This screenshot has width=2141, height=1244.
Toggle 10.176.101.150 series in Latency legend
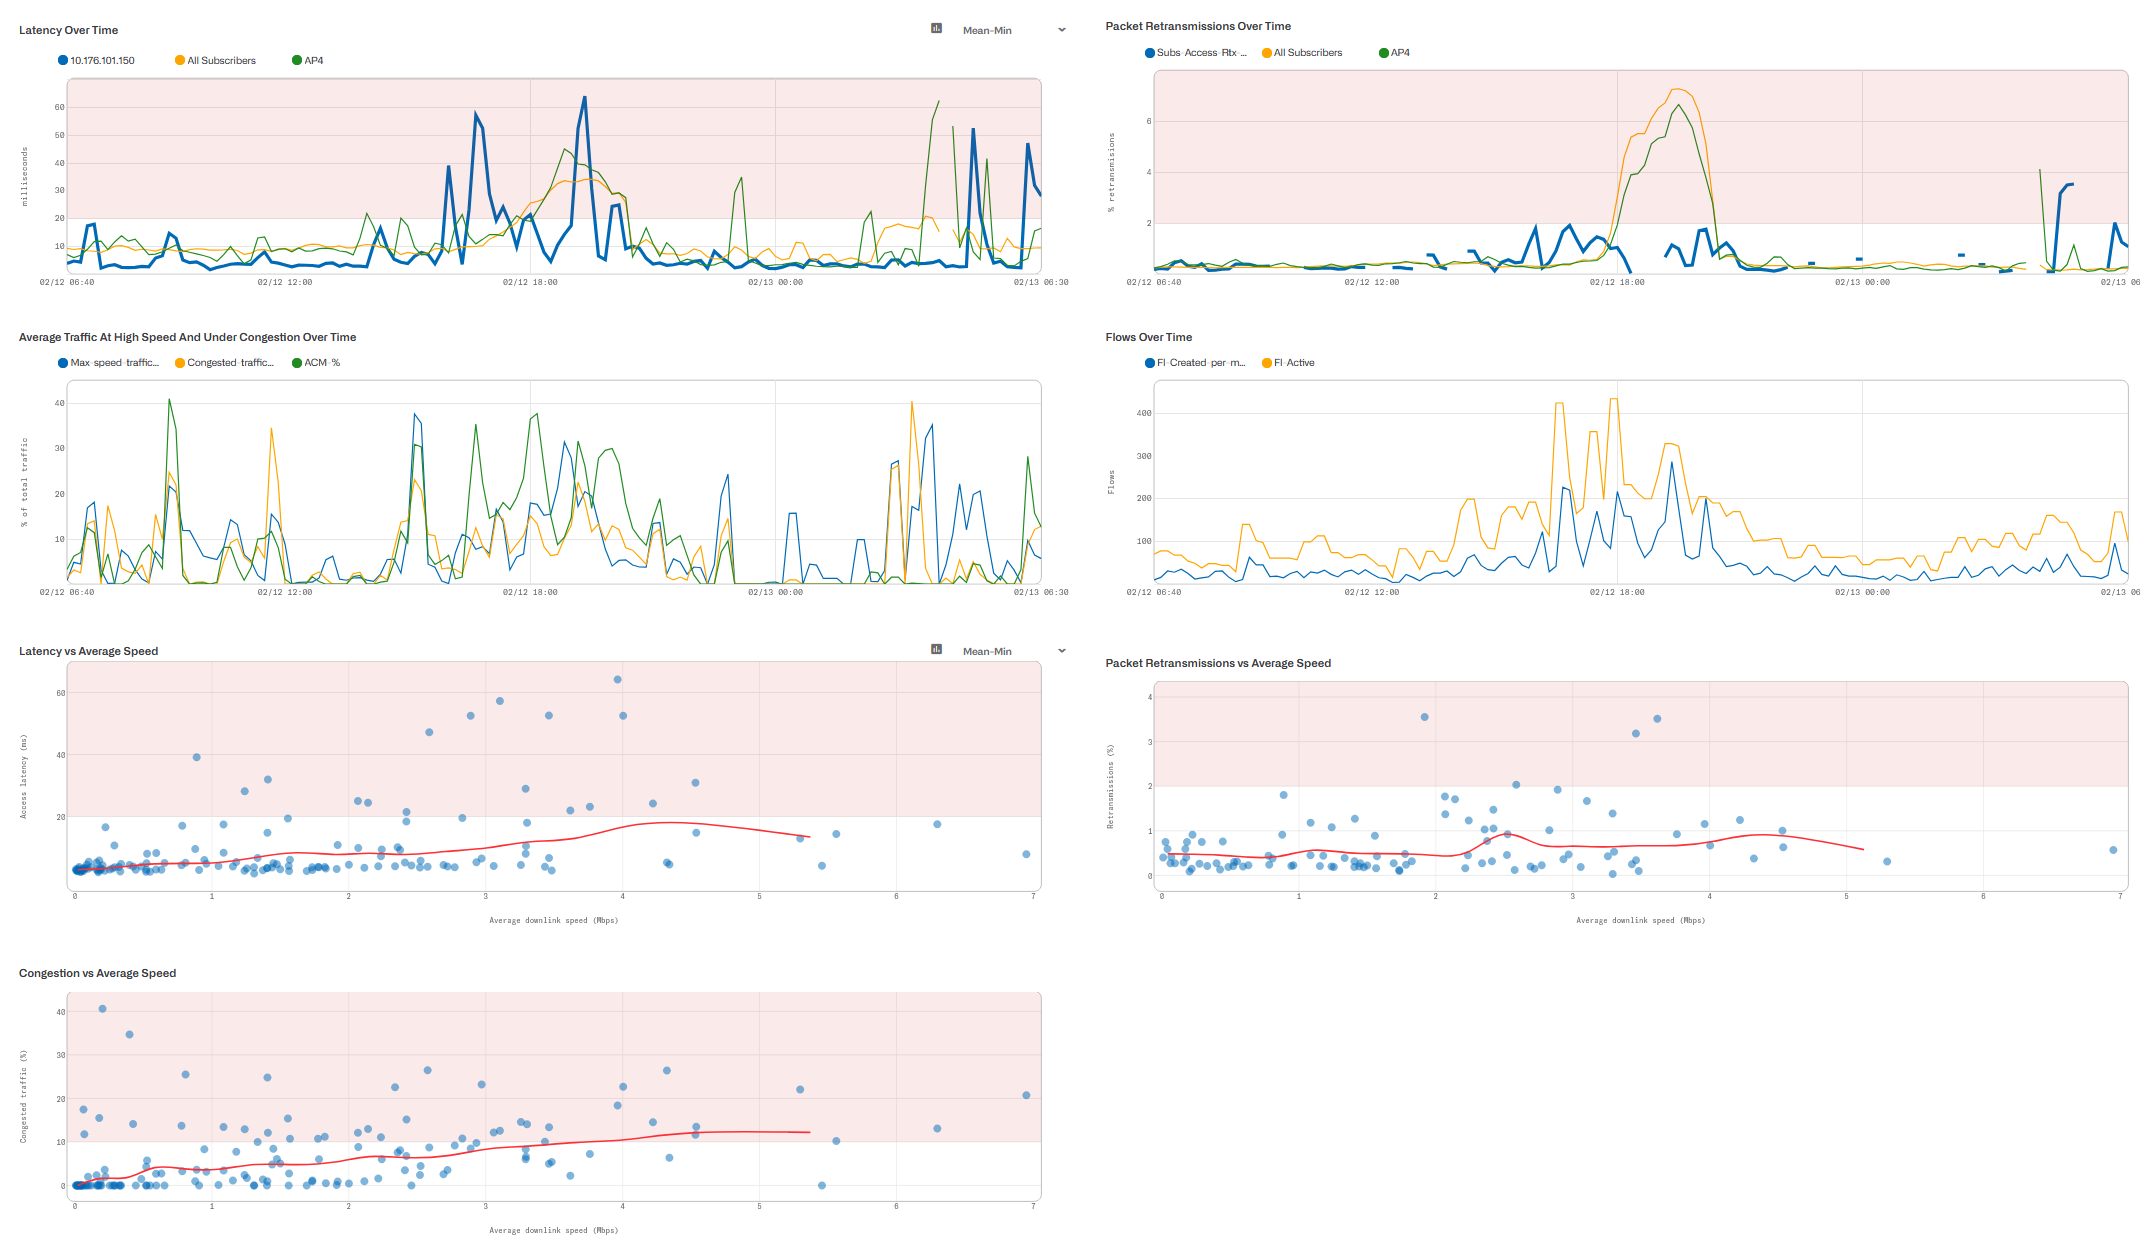click(x=102, y=61)
